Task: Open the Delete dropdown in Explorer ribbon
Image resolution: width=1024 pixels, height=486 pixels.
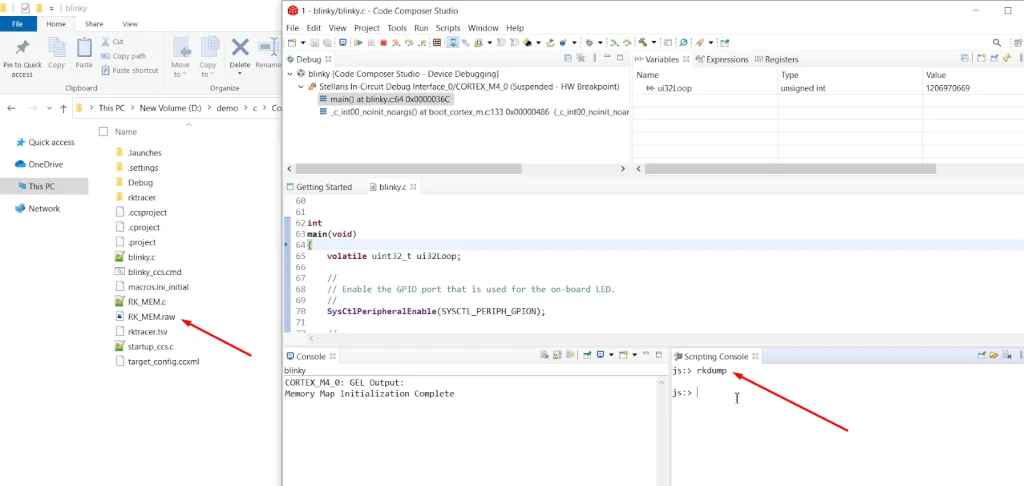Action: (x=240, y=73)
